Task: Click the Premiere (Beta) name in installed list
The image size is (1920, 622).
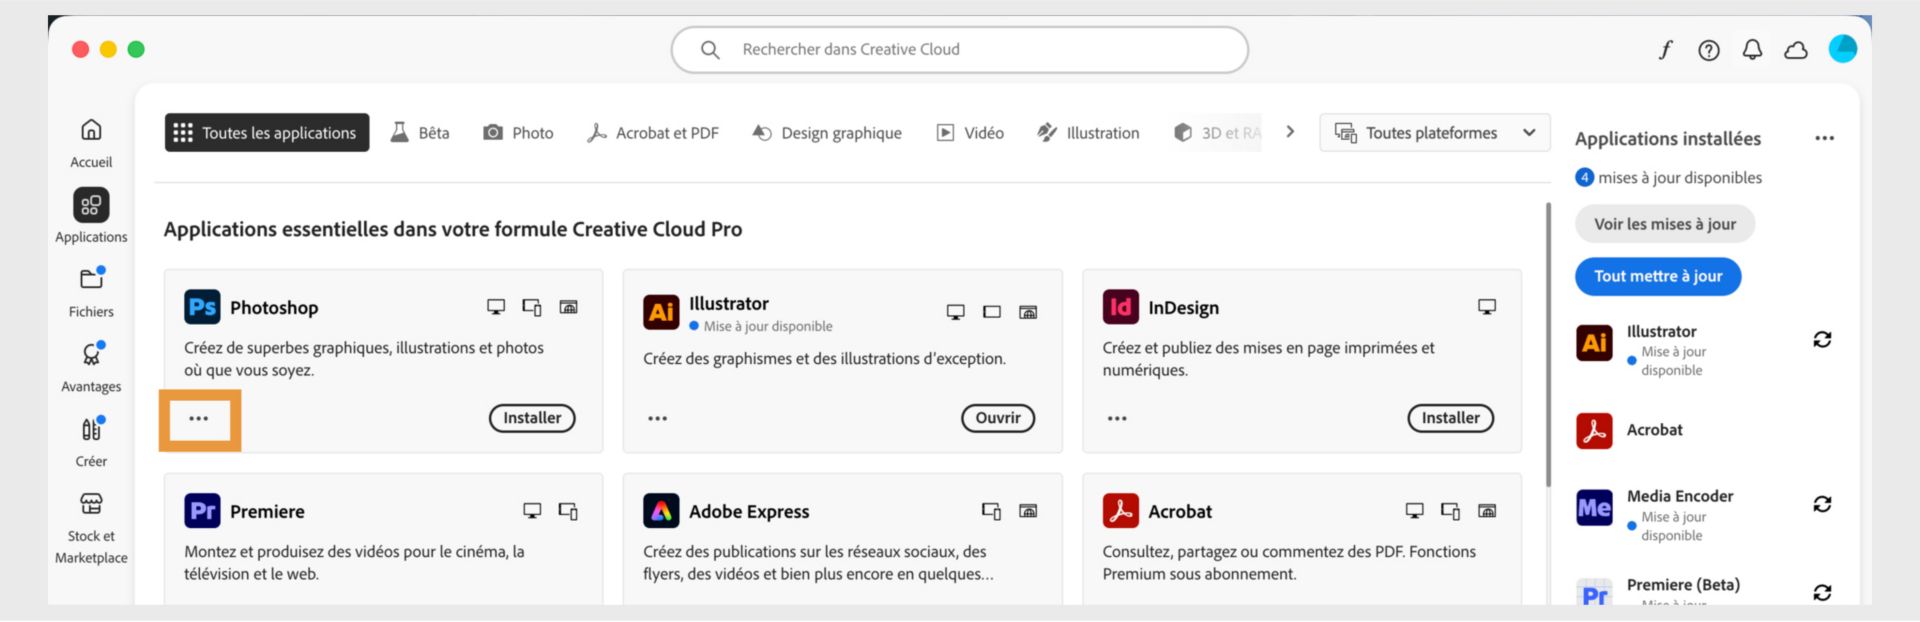Action: 1683,585
